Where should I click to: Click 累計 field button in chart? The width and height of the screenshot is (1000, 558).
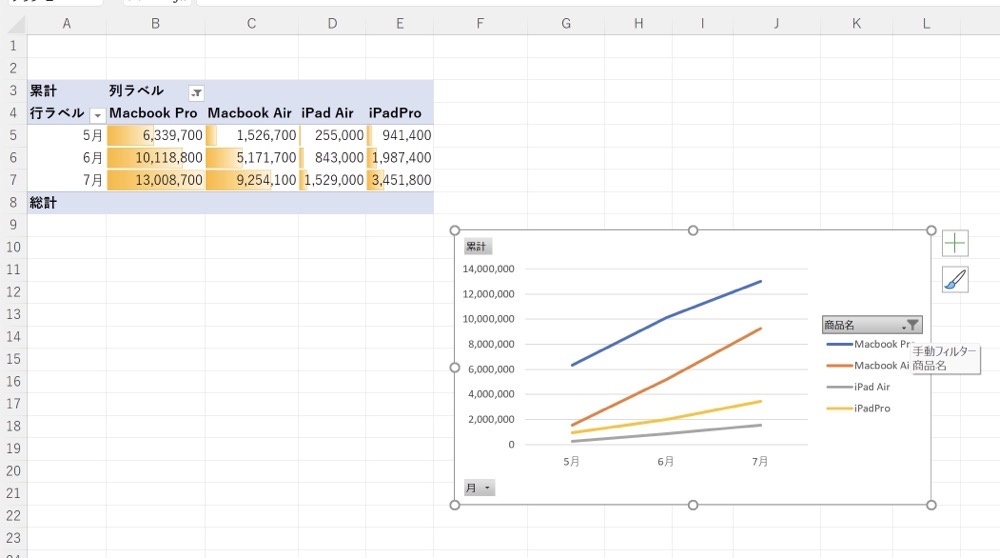477,246
